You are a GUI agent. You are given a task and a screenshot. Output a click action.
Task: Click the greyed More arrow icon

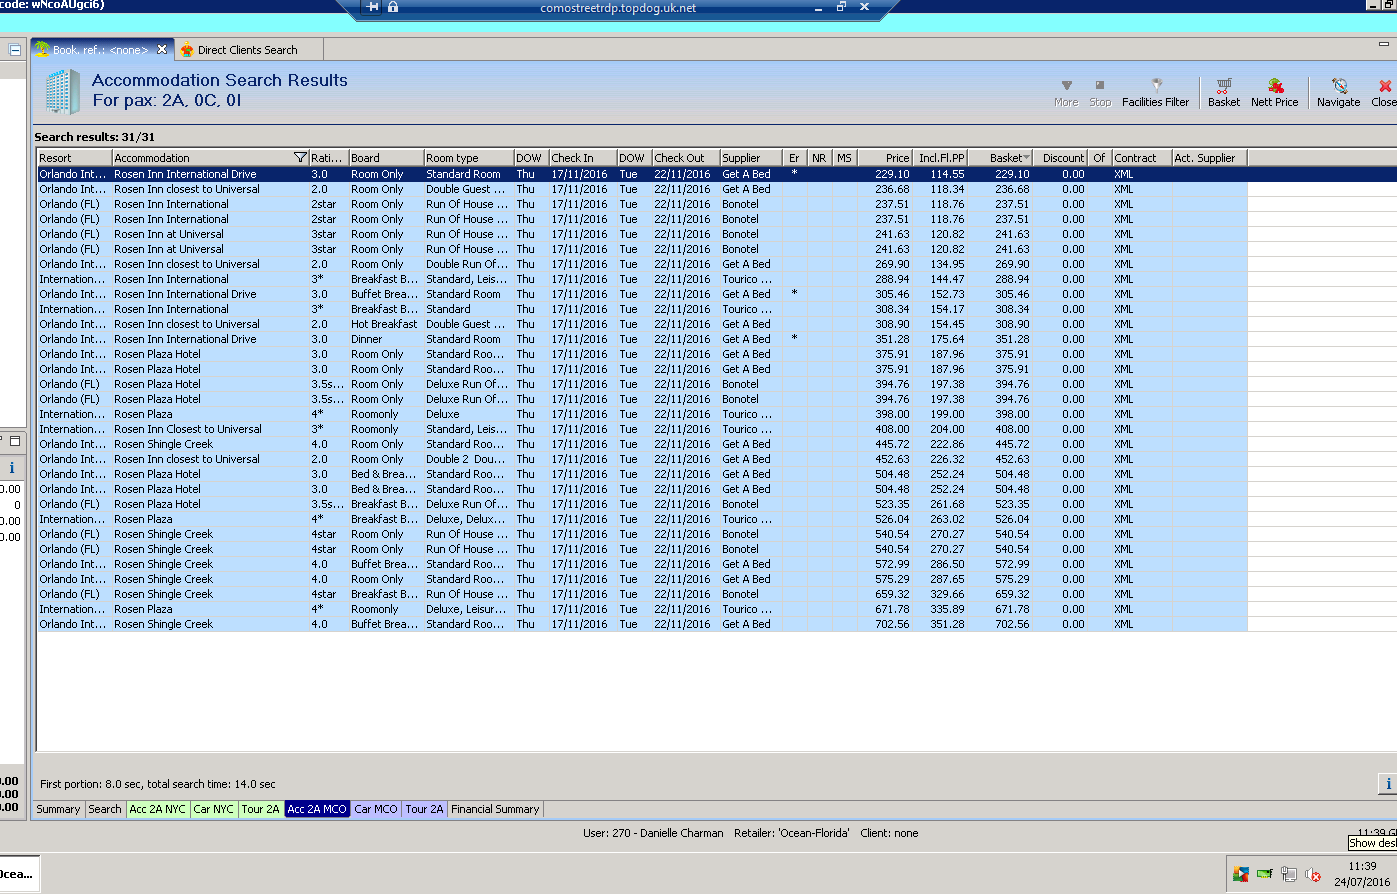pos(1066,93)
